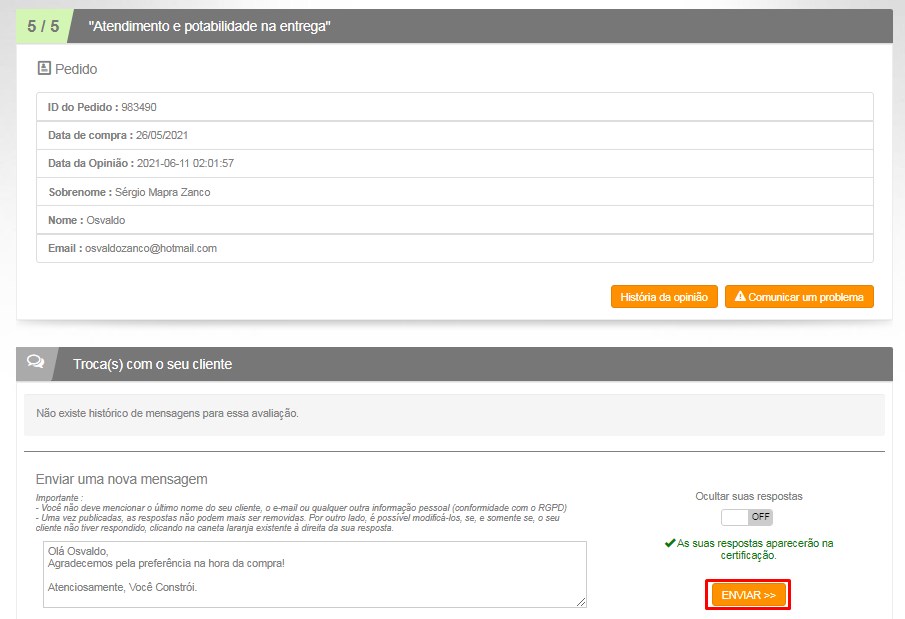Click the 5 / 5 review counter badge
Viewport: 905px width, 619px height.
(42, 26)
